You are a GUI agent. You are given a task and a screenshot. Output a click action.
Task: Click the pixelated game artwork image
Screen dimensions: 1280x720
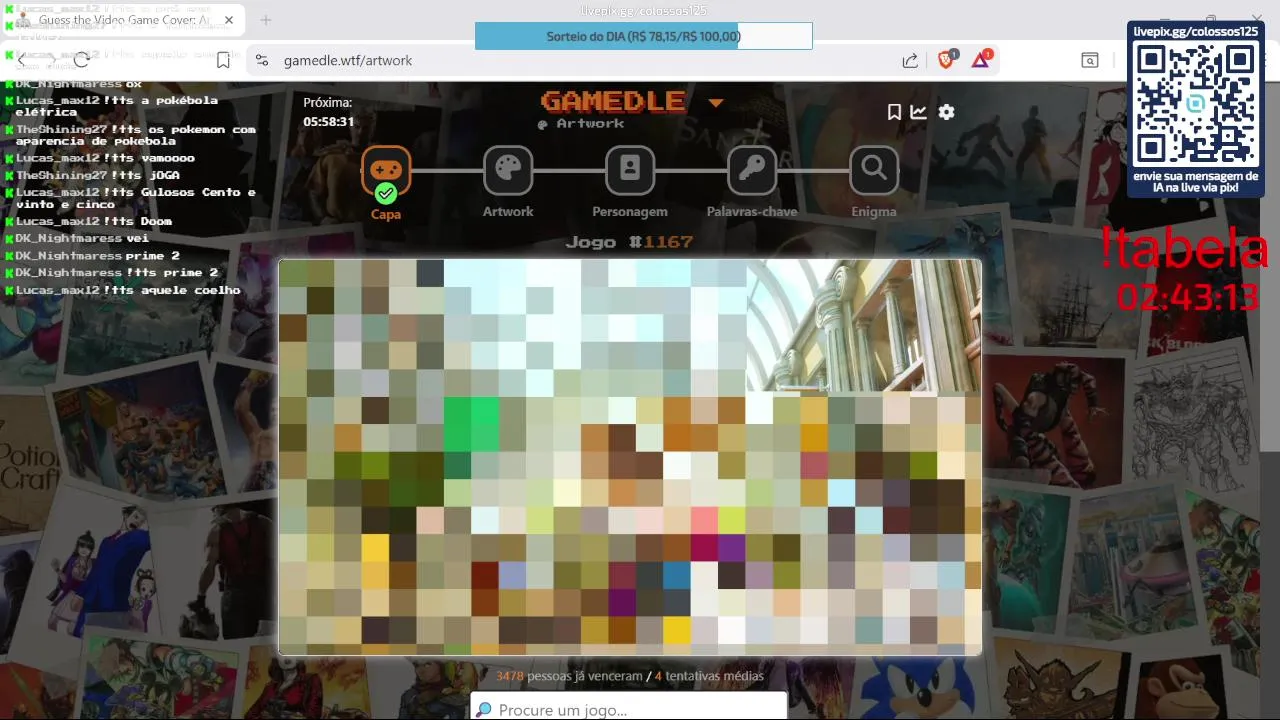[x=630, y=457]
